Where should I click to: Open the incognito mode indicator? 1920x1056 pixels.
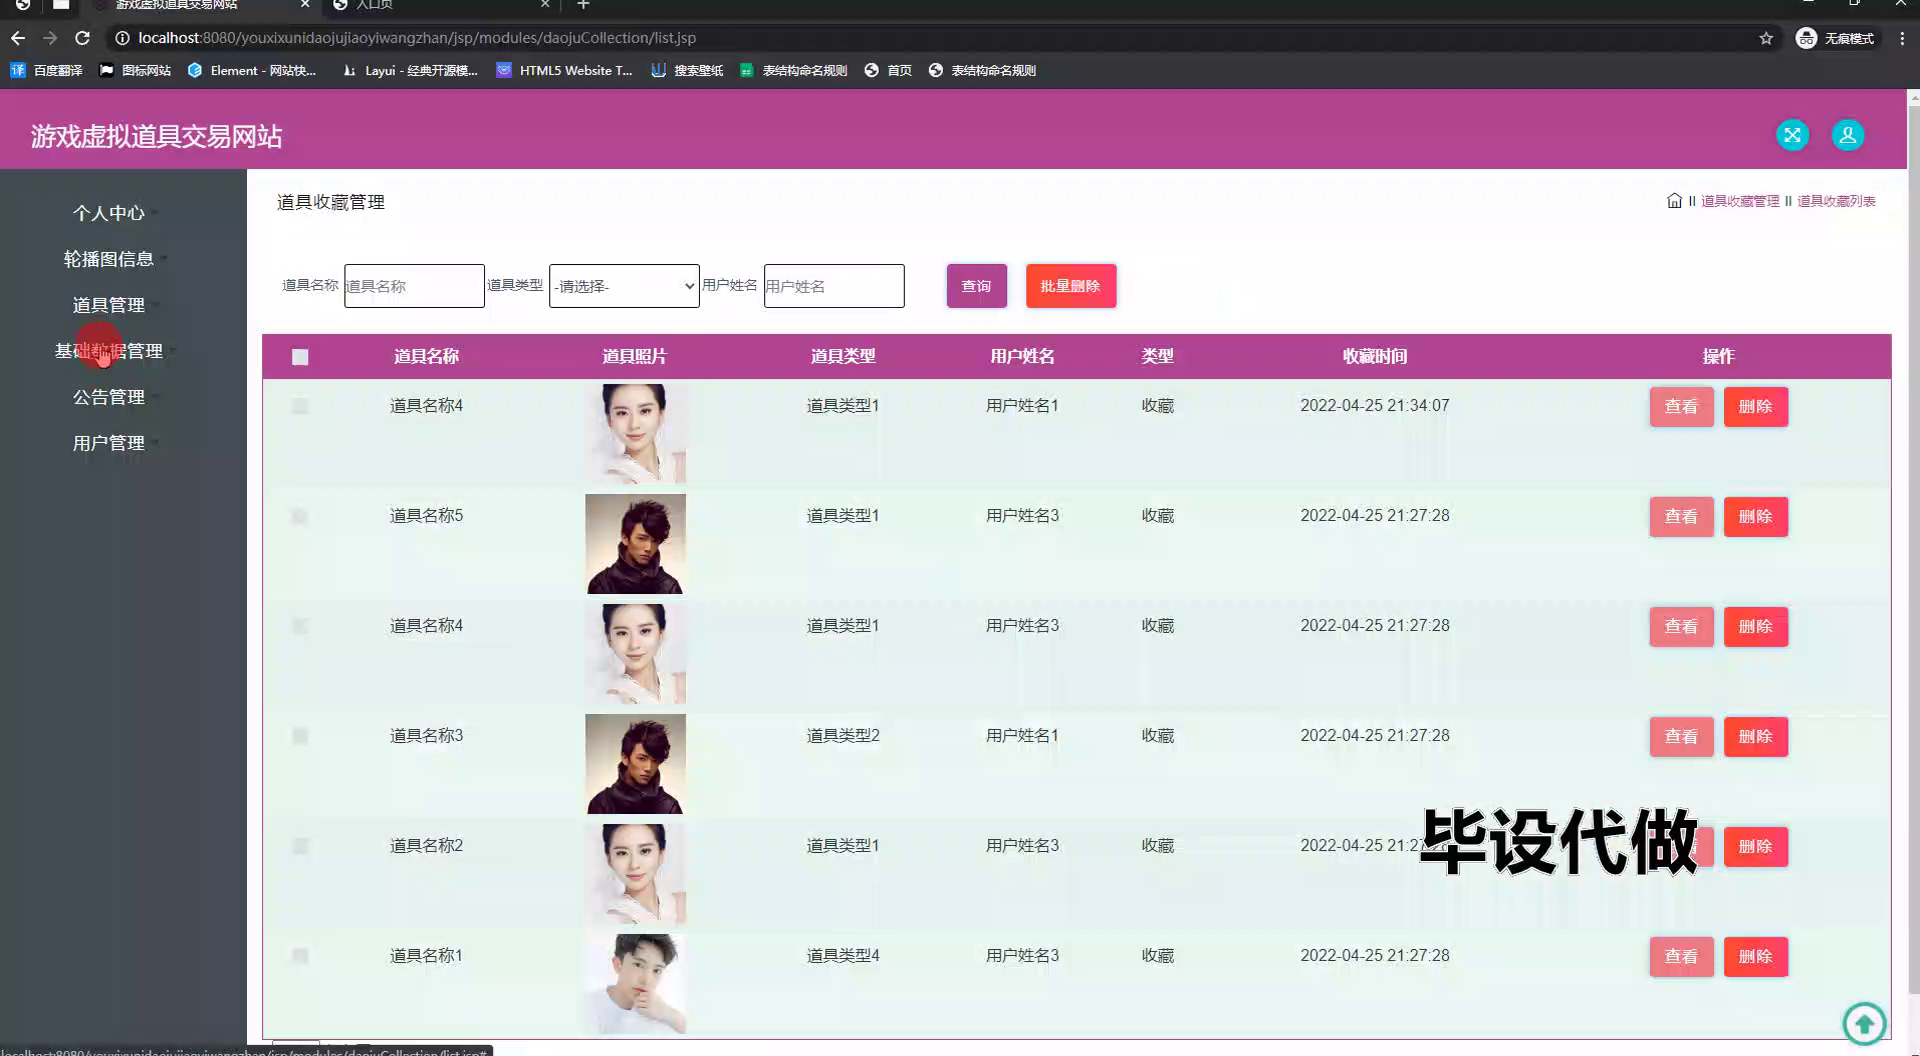(1835, 38)
